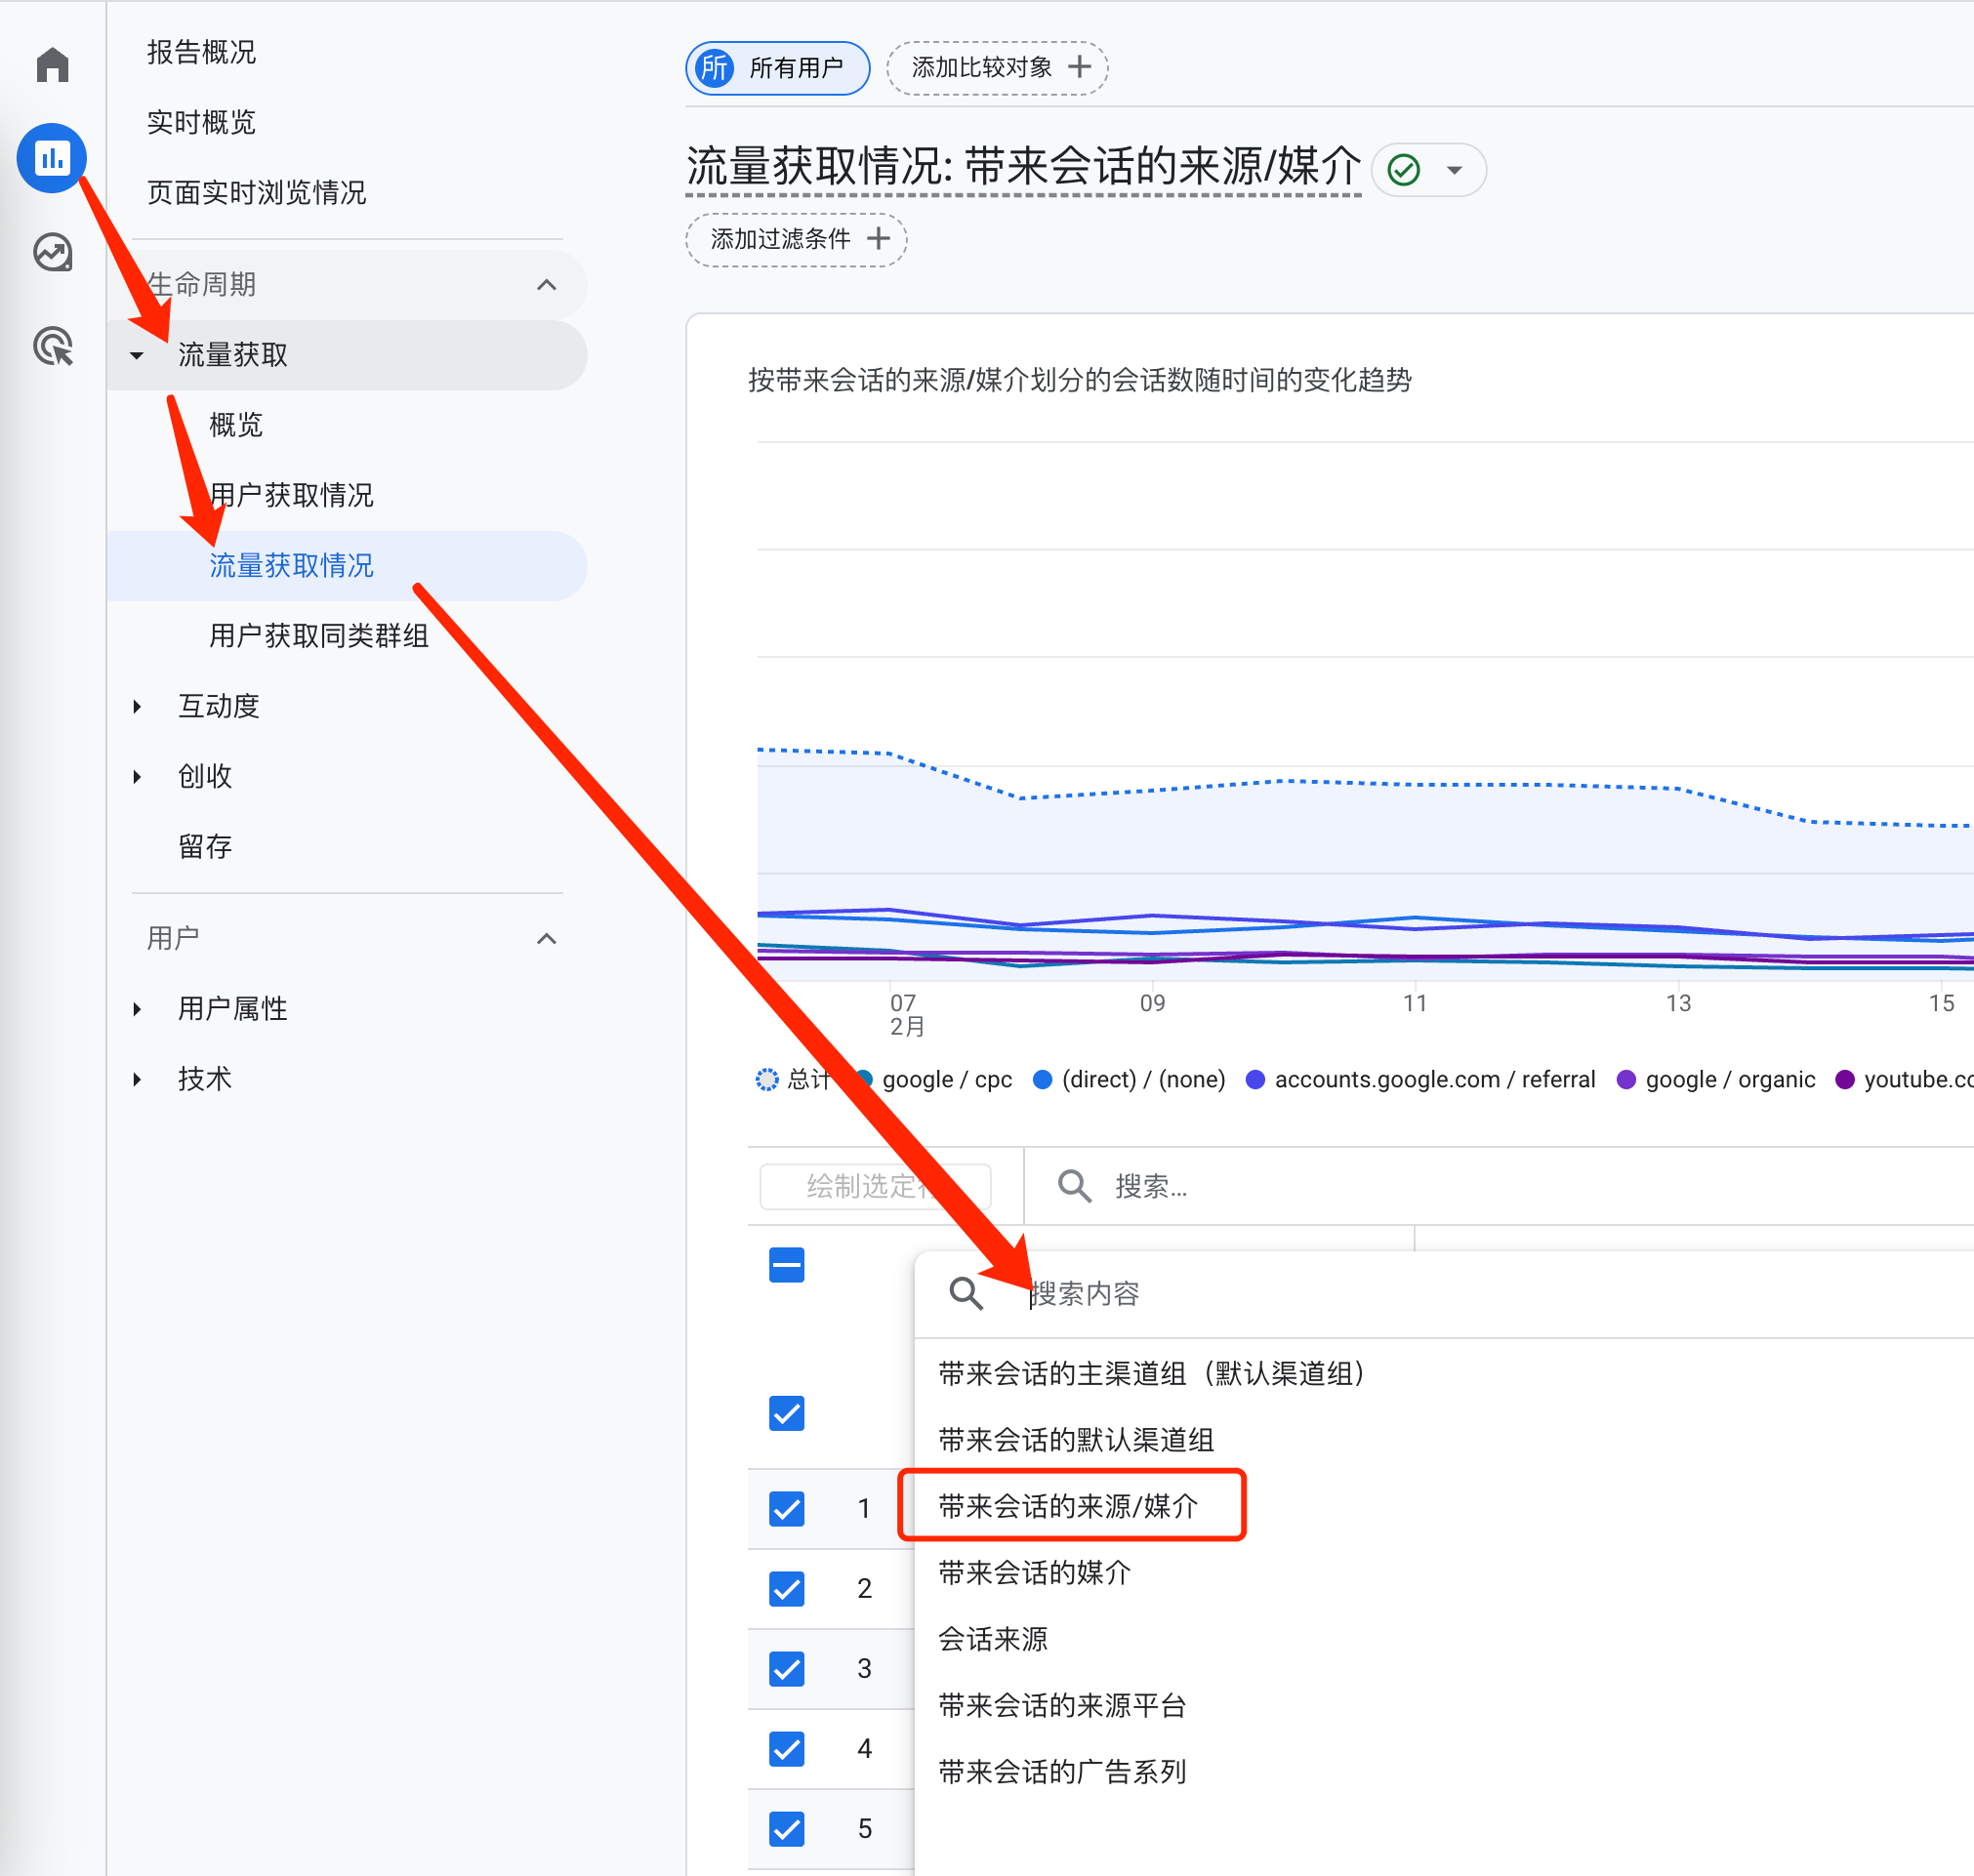Click plus icon in 添加比较对象 chip
This screenshot has height=1876, width=1974.
[x=1079, y=67]
